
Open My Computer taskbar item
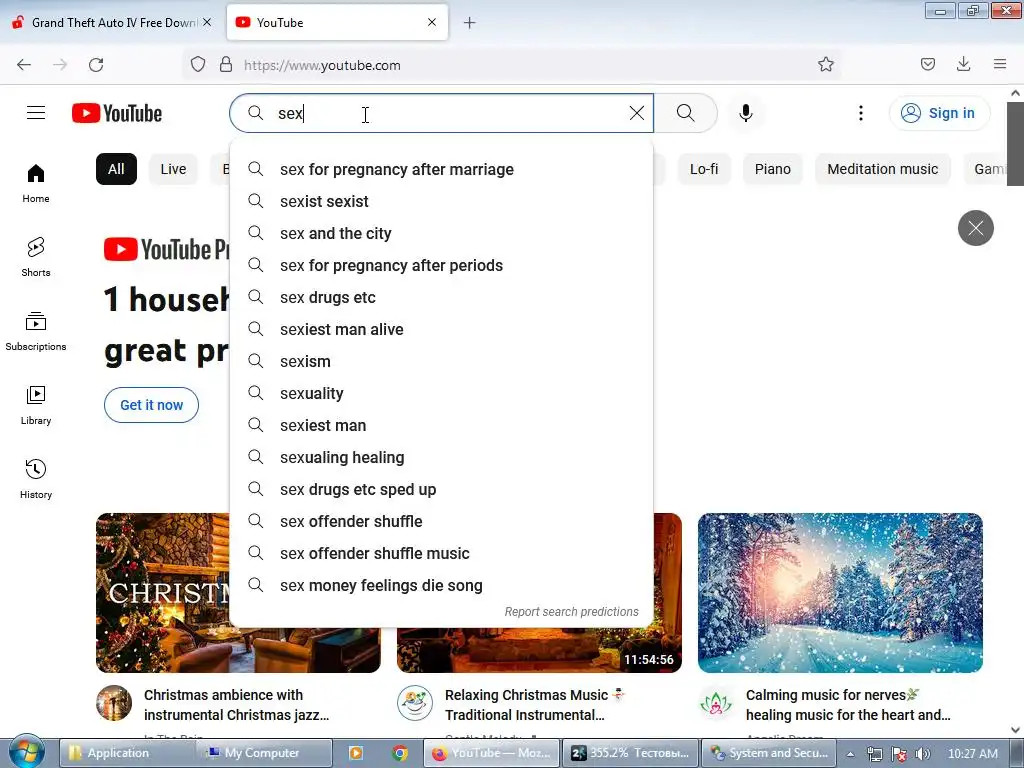[x=264, y=753]
